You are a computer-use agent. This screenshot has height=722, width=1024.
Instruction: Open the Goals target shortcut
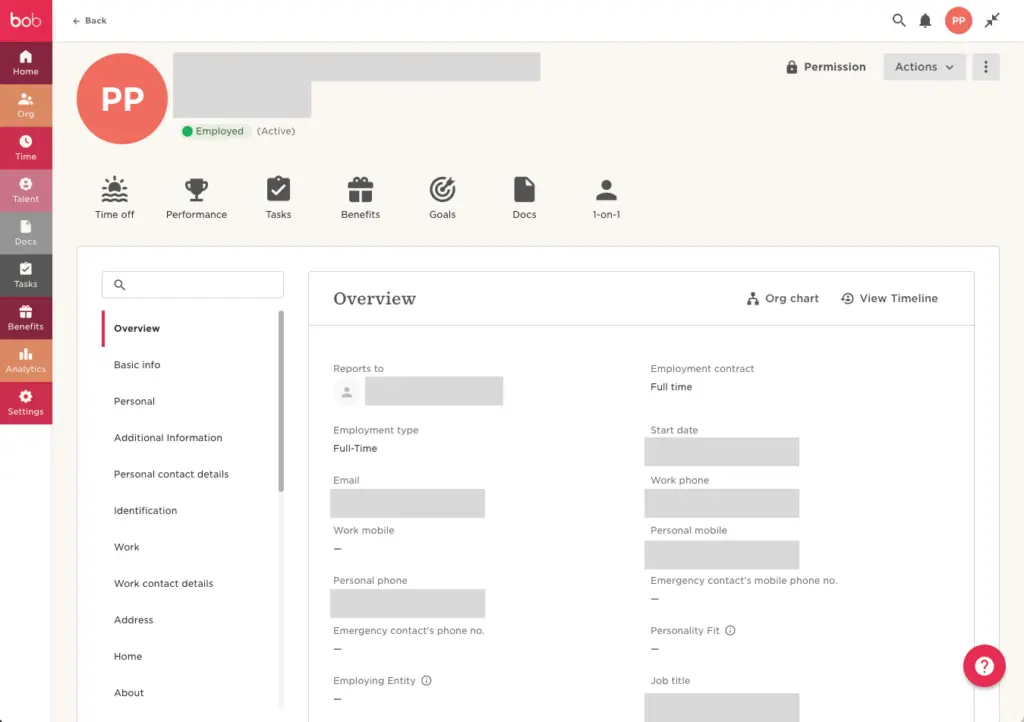pos(442,197)
